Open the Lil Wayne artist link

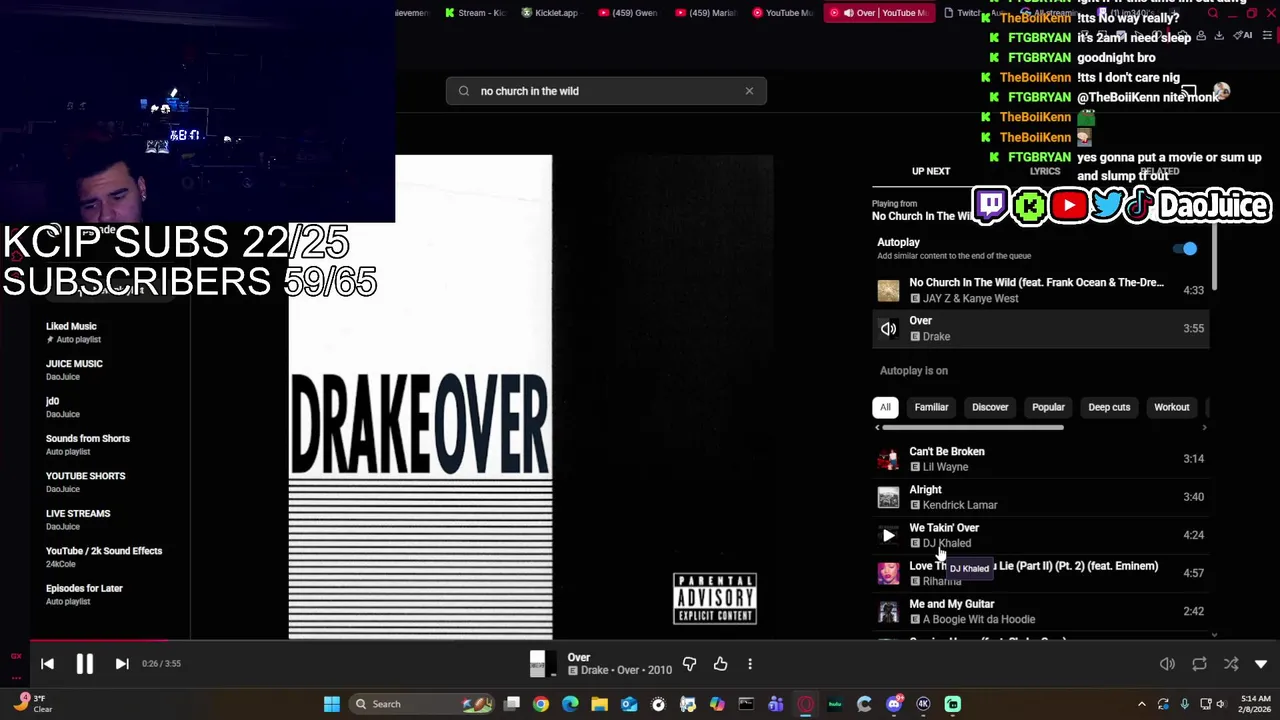(945, 467)
